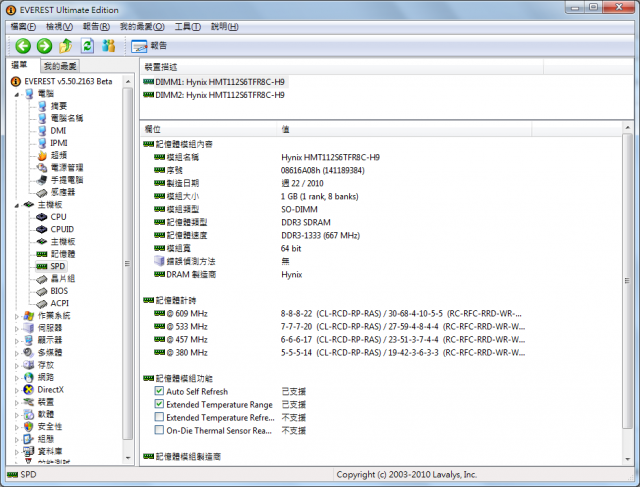
Task: Open the 報告 report toolbar button
Action: 149,46
